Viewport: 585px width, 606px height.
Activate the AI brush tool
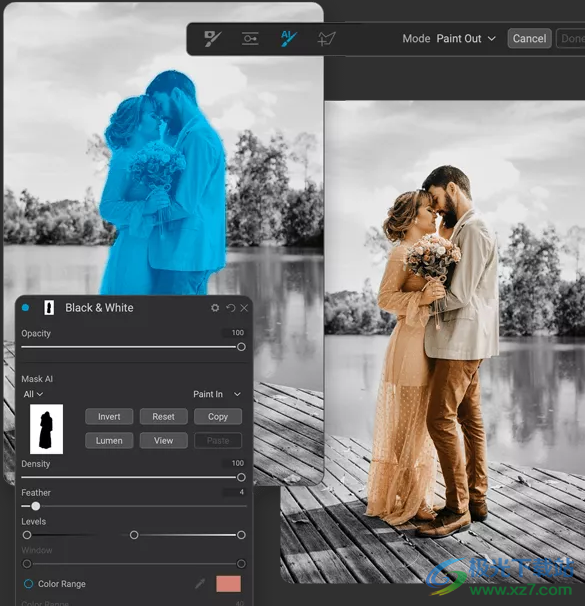pyautogui.click(x=288, y=39)
